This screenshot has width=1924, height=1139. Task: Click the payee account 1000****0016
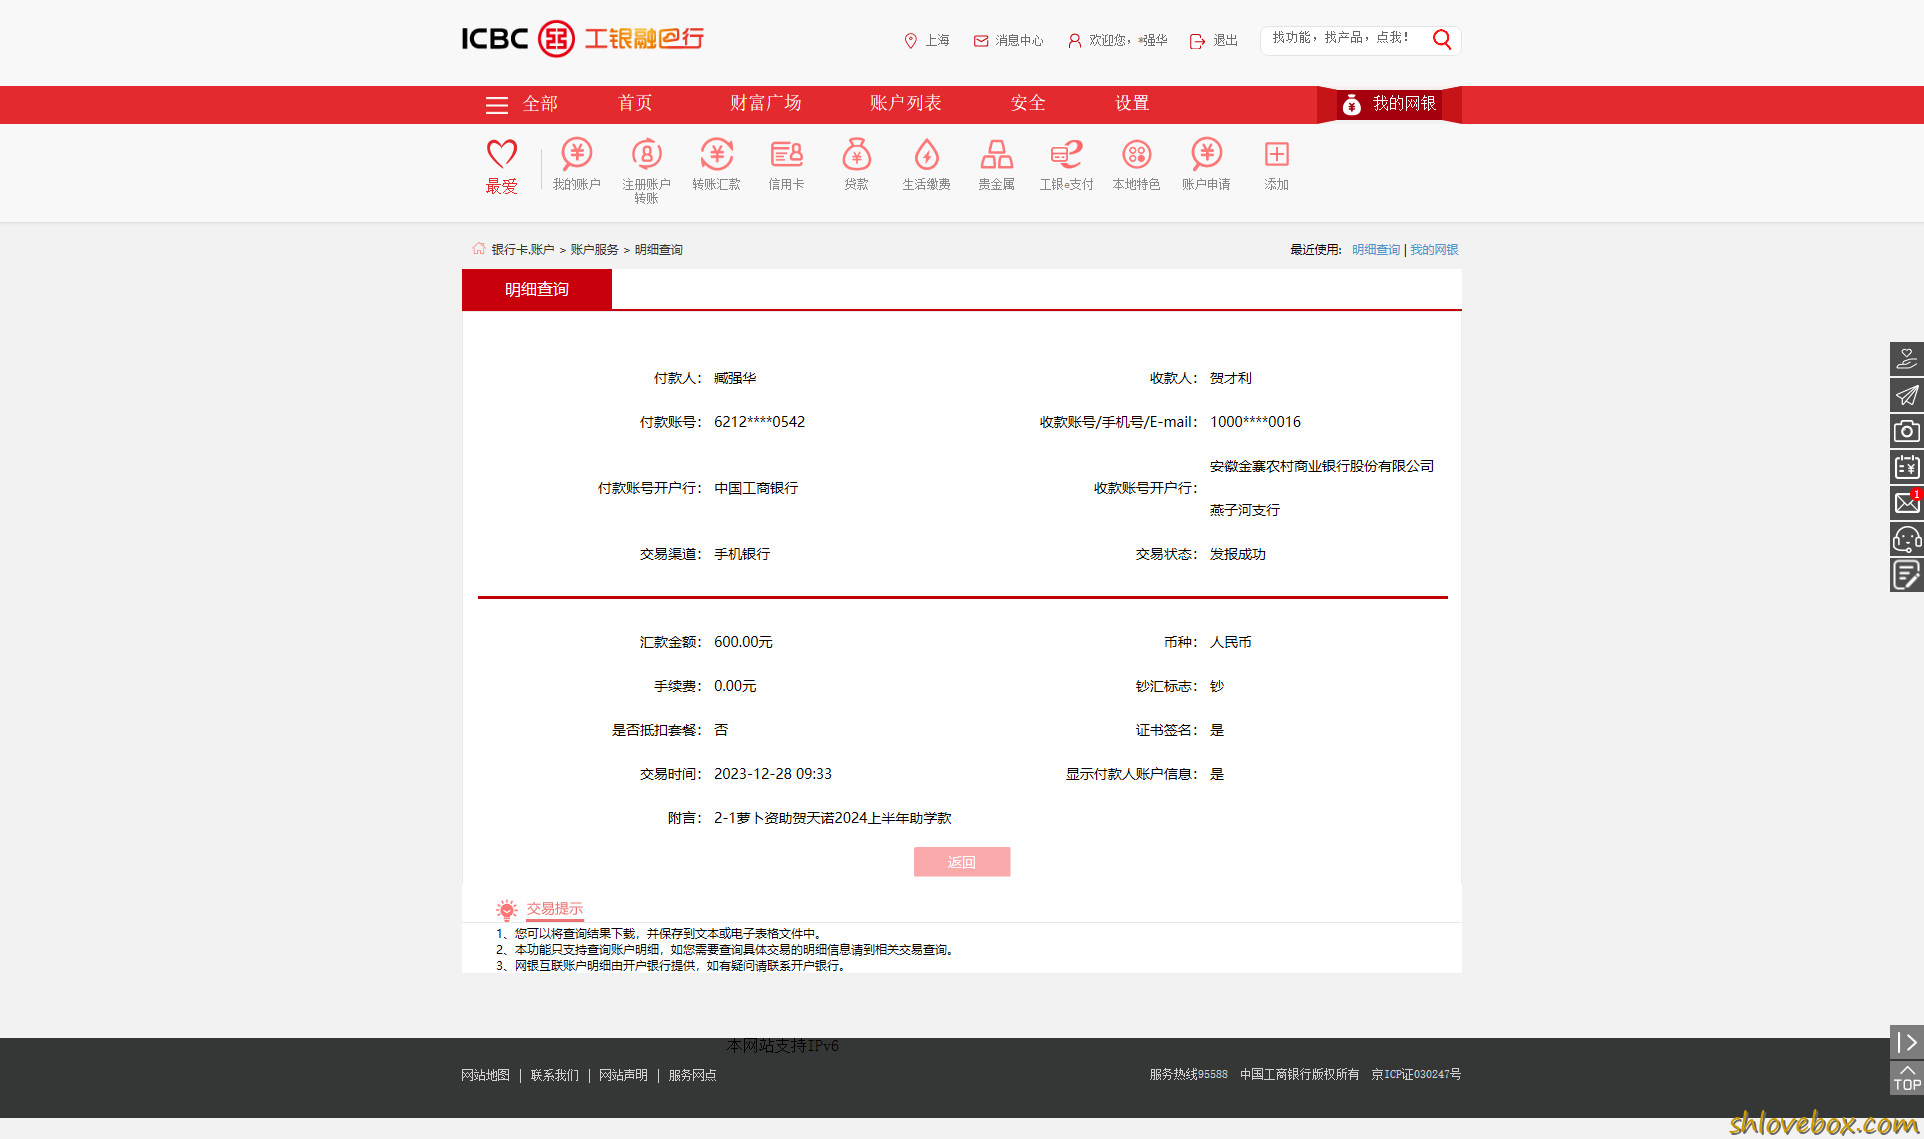[x=1256, y=422]
